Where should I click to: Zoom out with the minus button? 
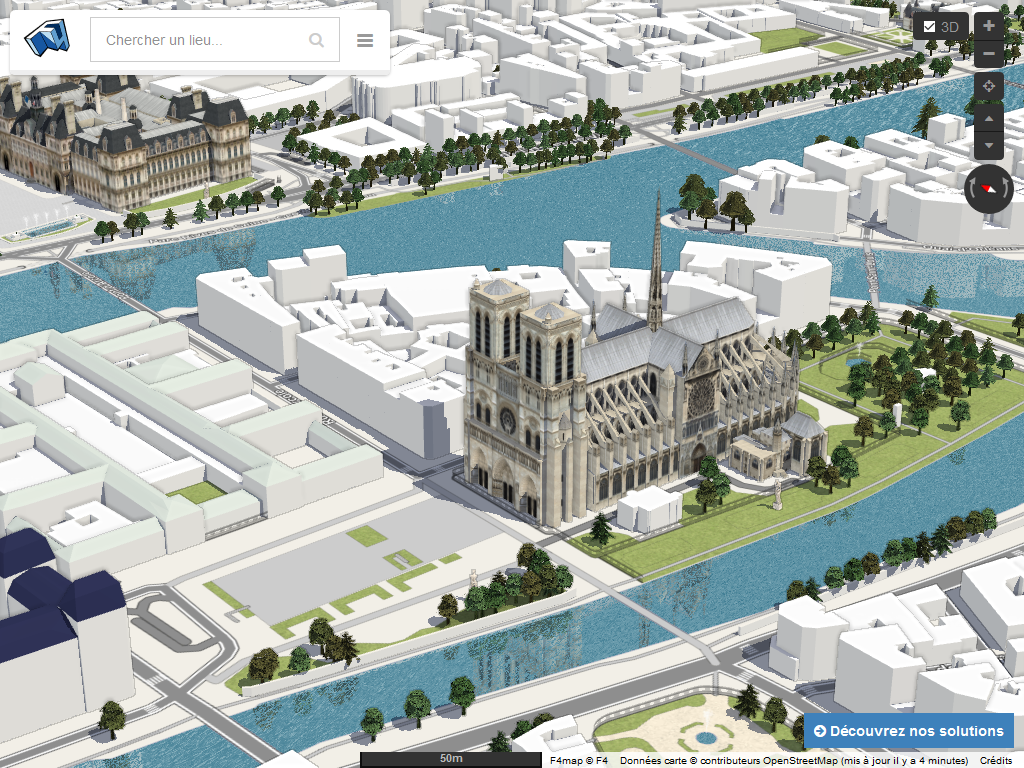point(989,53)
